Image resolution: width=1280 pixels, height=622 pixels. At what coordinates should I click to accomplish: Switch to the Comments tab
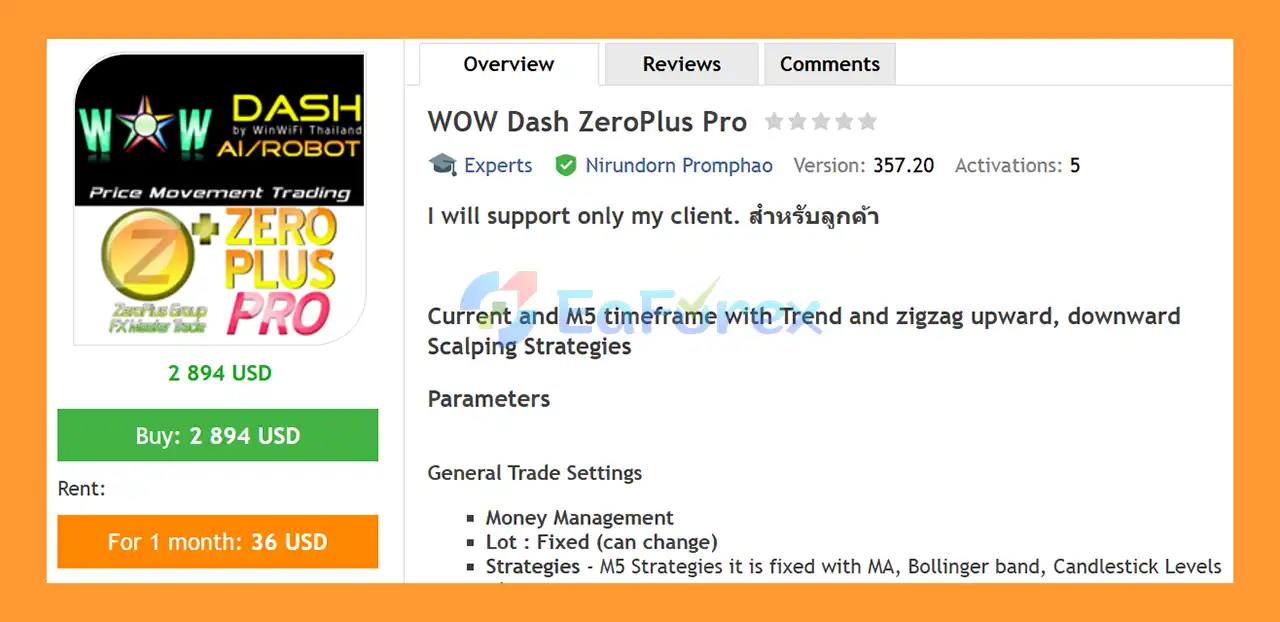click(x=829, y=64)
